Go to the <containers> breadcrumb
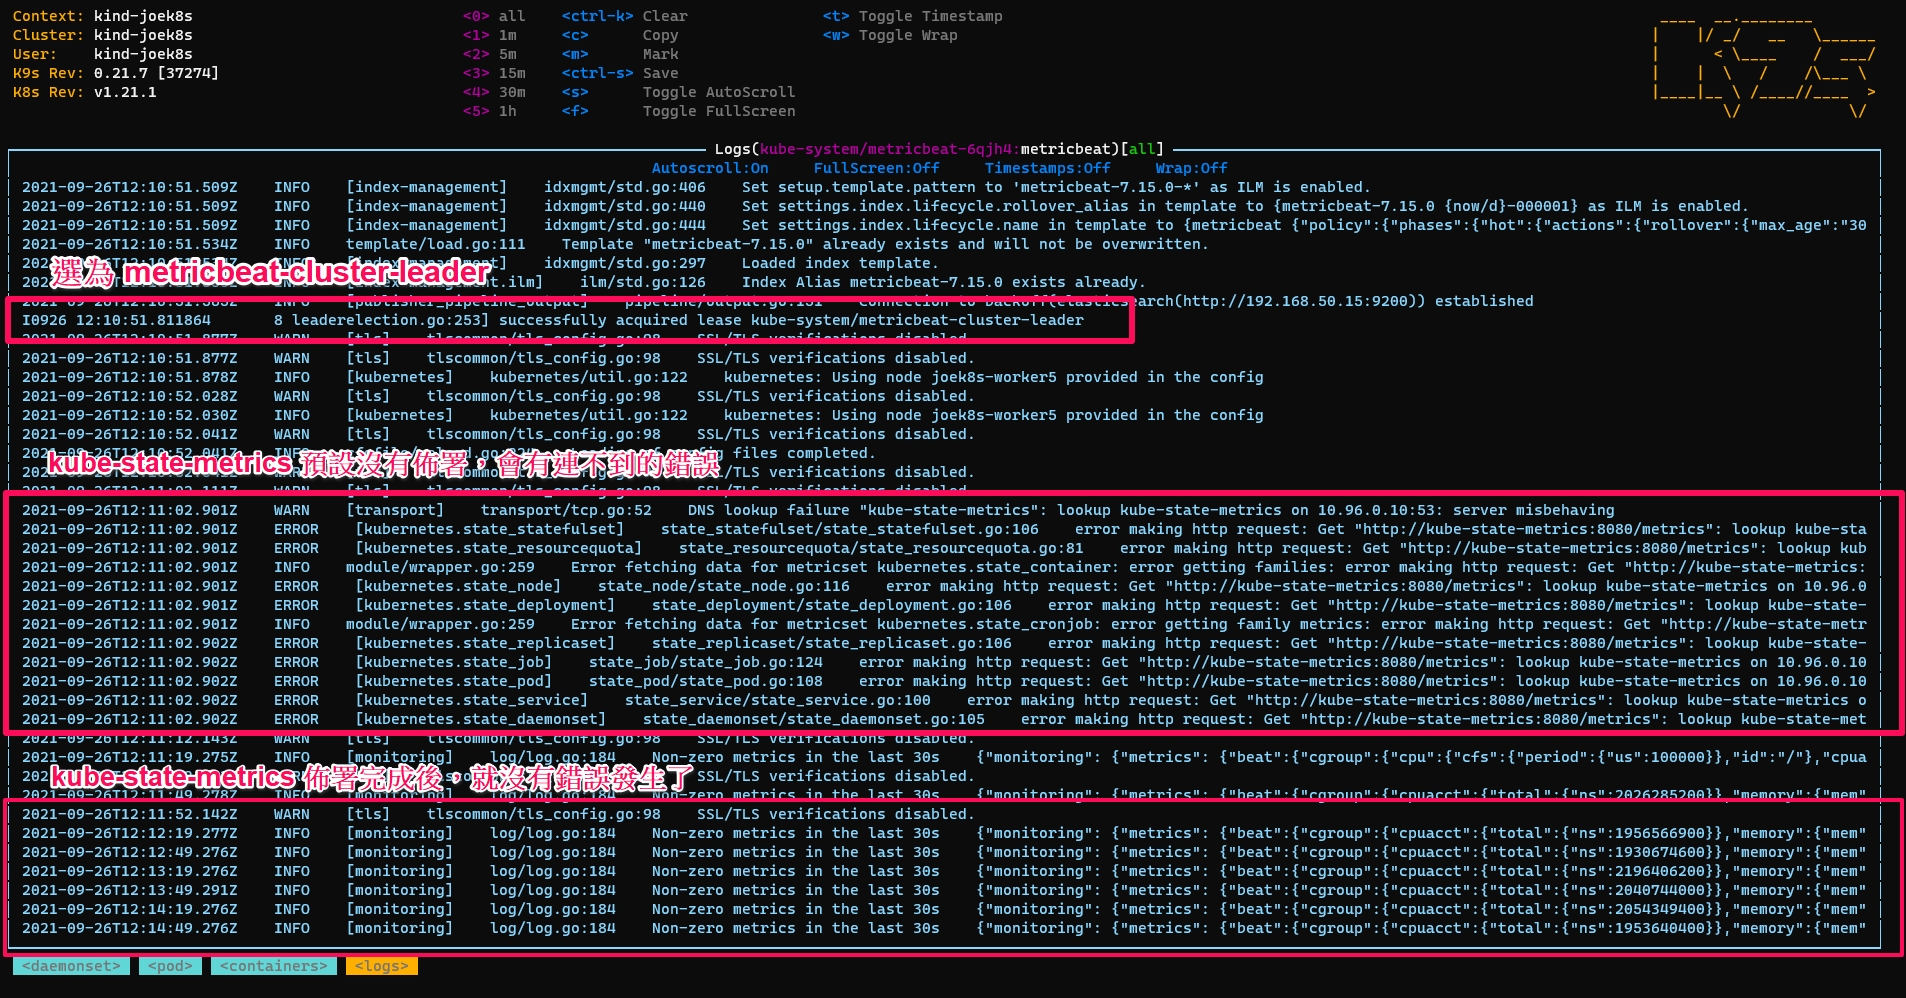The image size is (1906, 998). (x=274, y=966)
